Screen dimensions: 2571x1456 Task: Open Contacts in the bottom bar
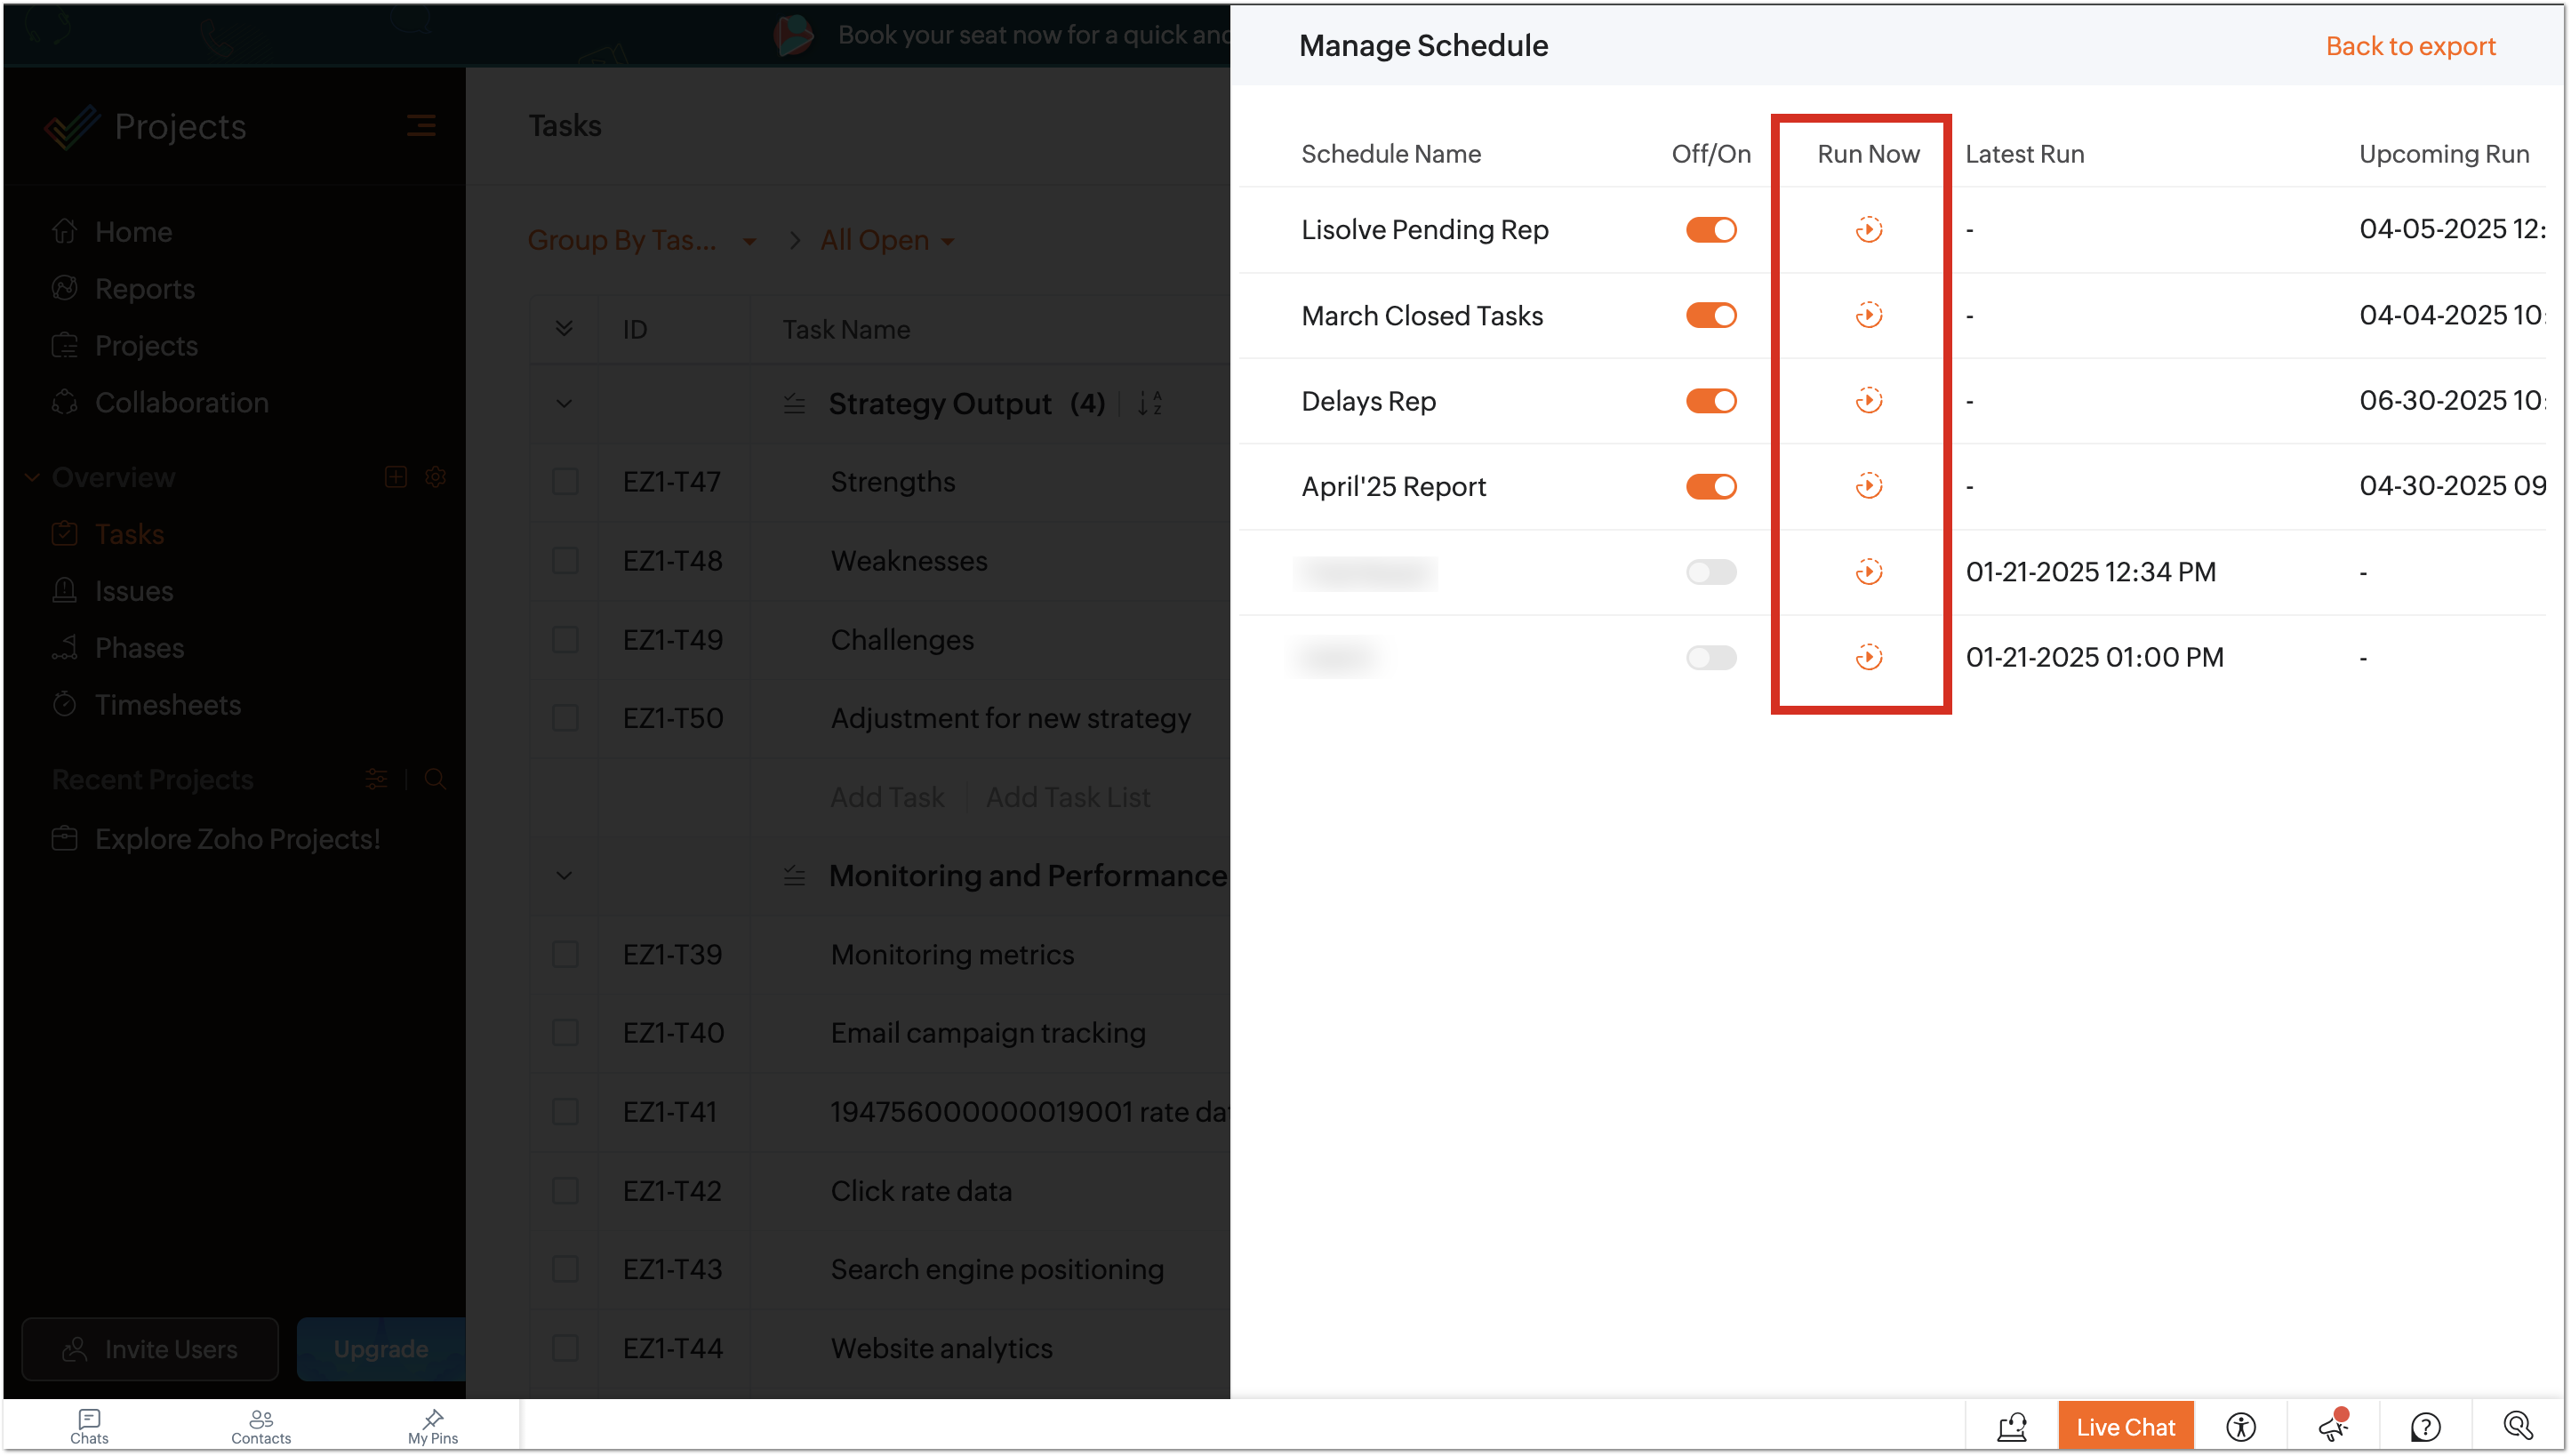point(261,1426)
